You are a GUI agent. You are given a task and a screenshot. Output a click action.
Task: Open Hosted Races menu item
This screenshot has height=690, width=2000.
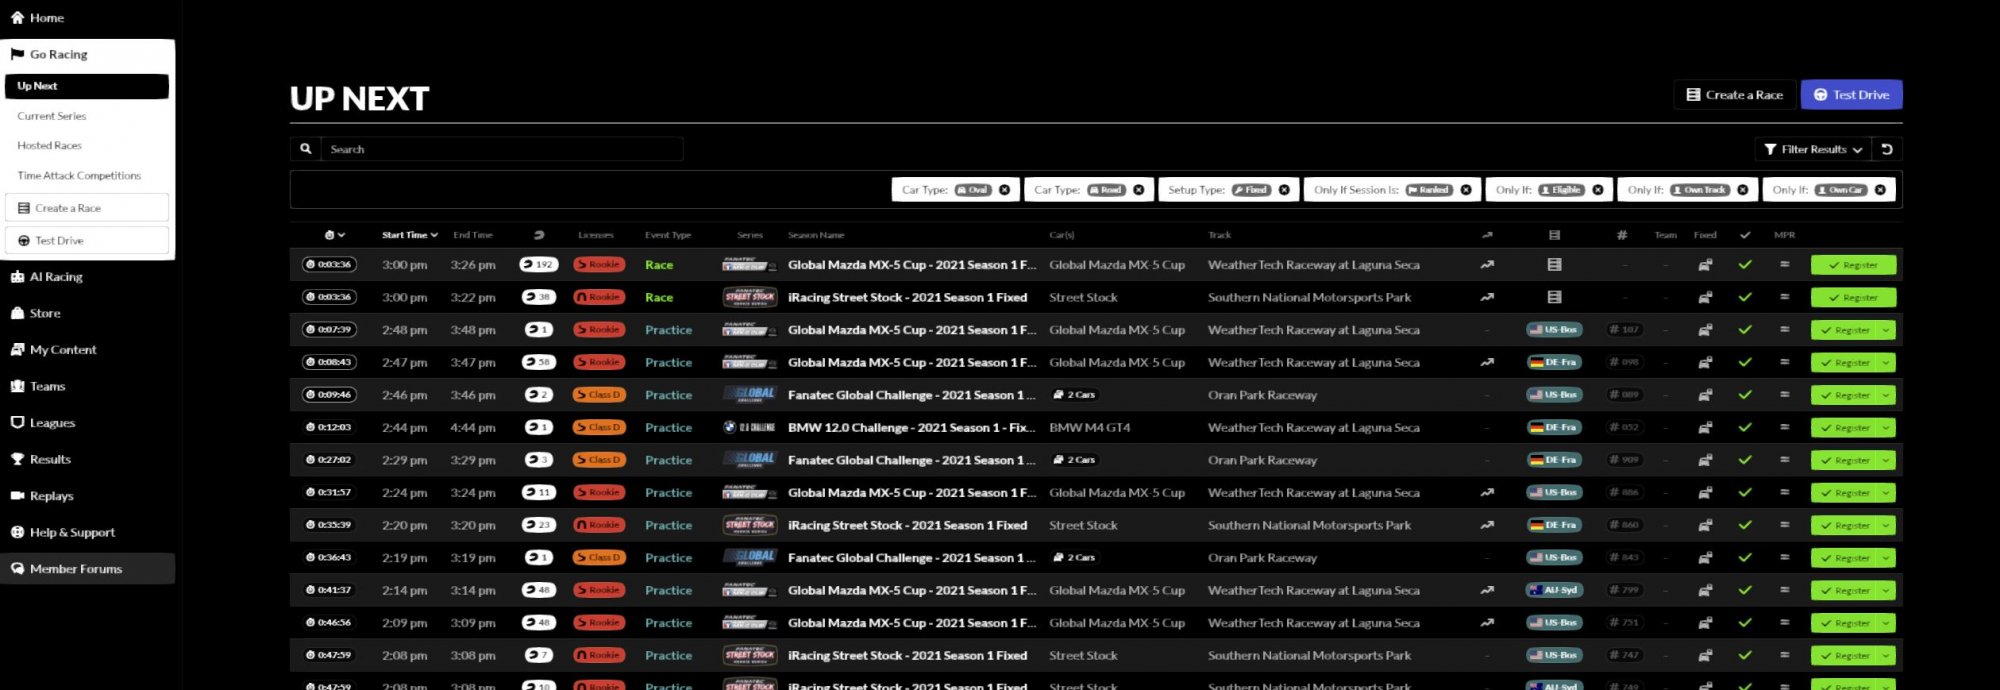pos(50,146)
